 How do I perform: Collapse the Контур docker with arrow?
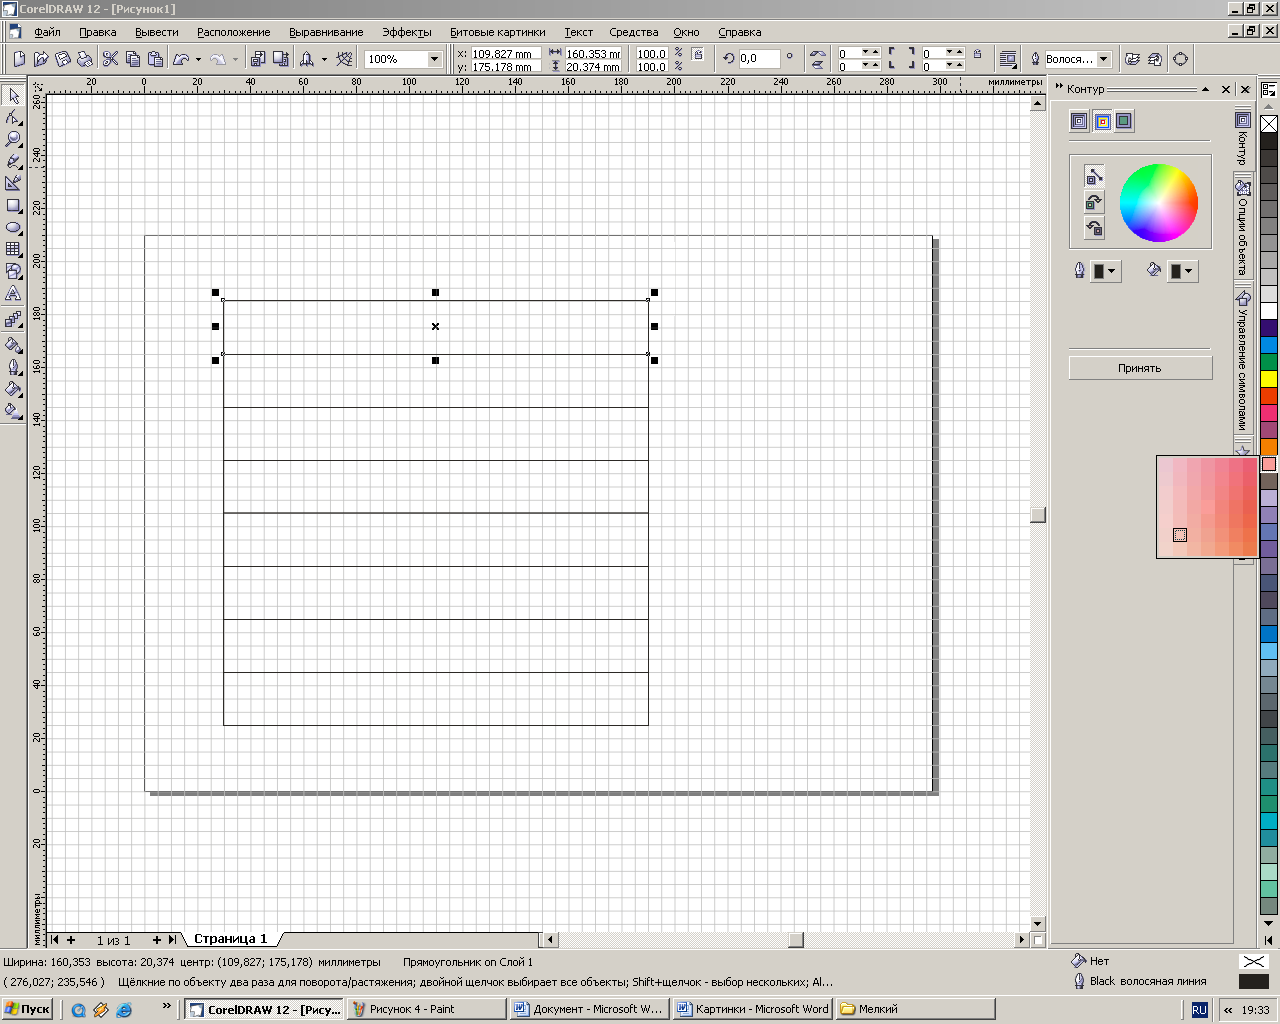pyautogui.click(x=1206, y=89)
